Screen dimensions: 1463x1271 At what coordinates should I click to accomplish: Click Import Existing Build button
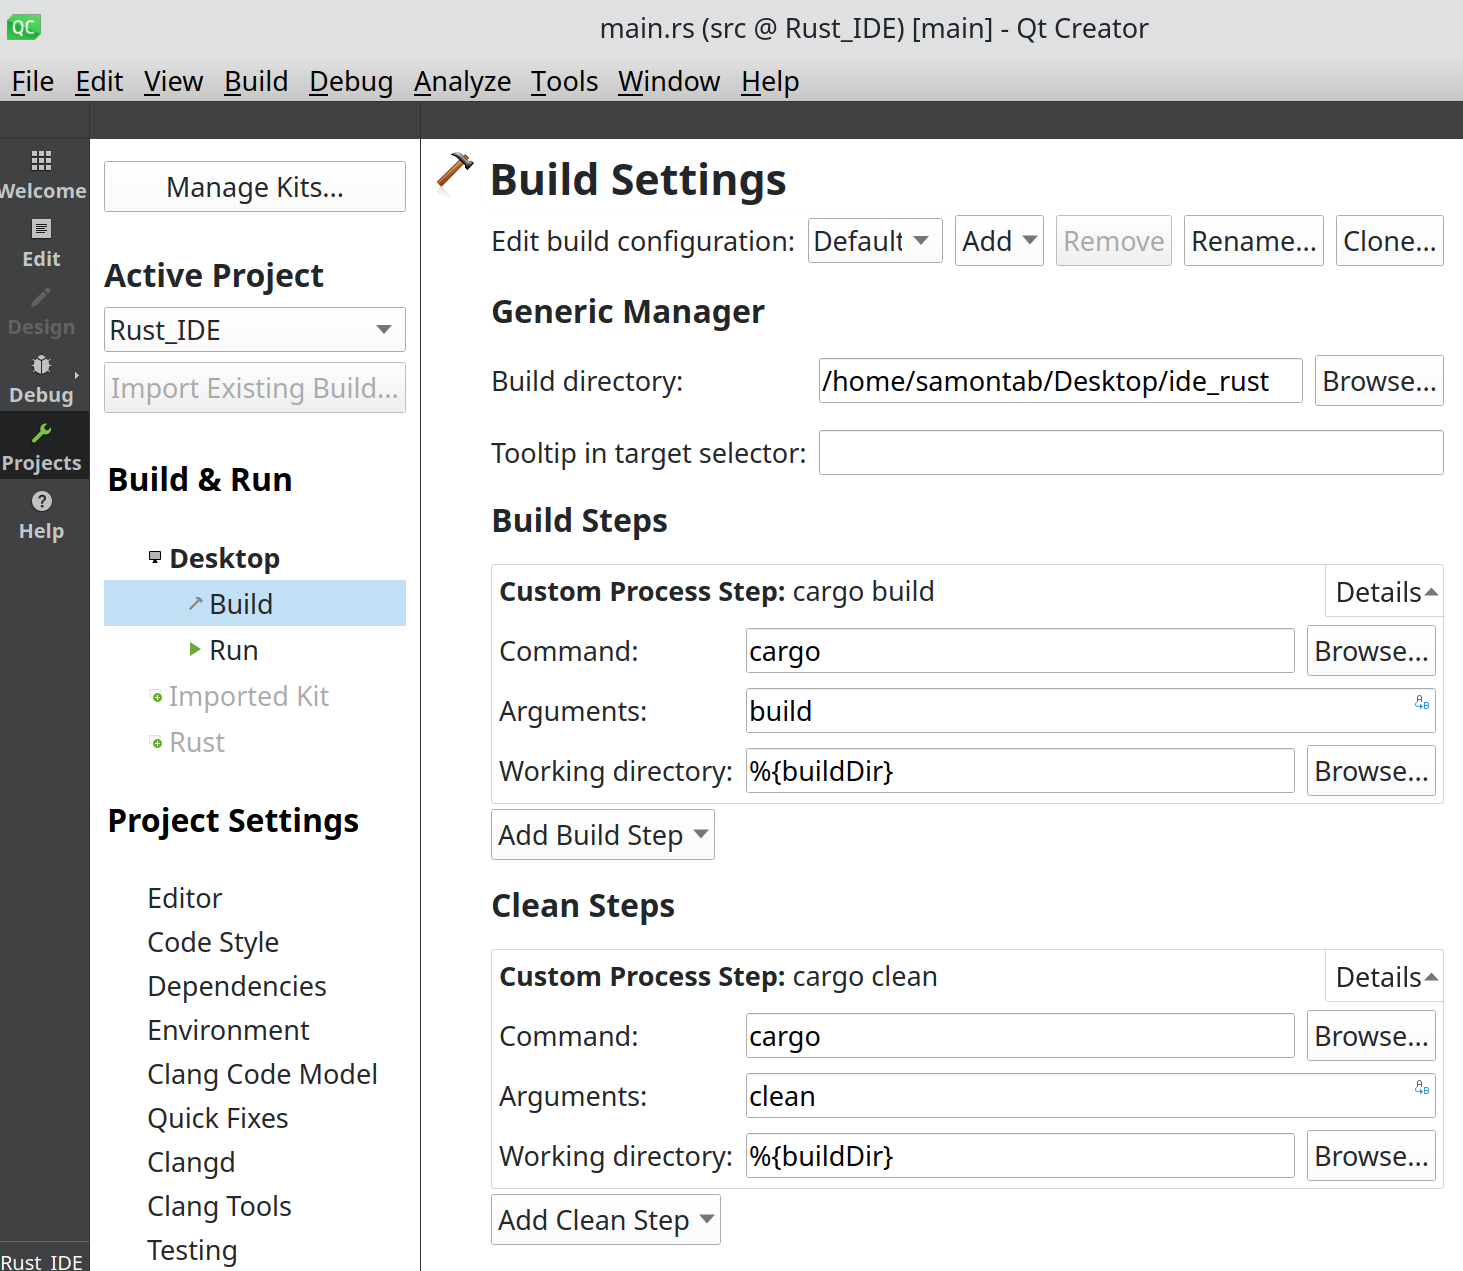pyautogui.click(x=255, y=388)
